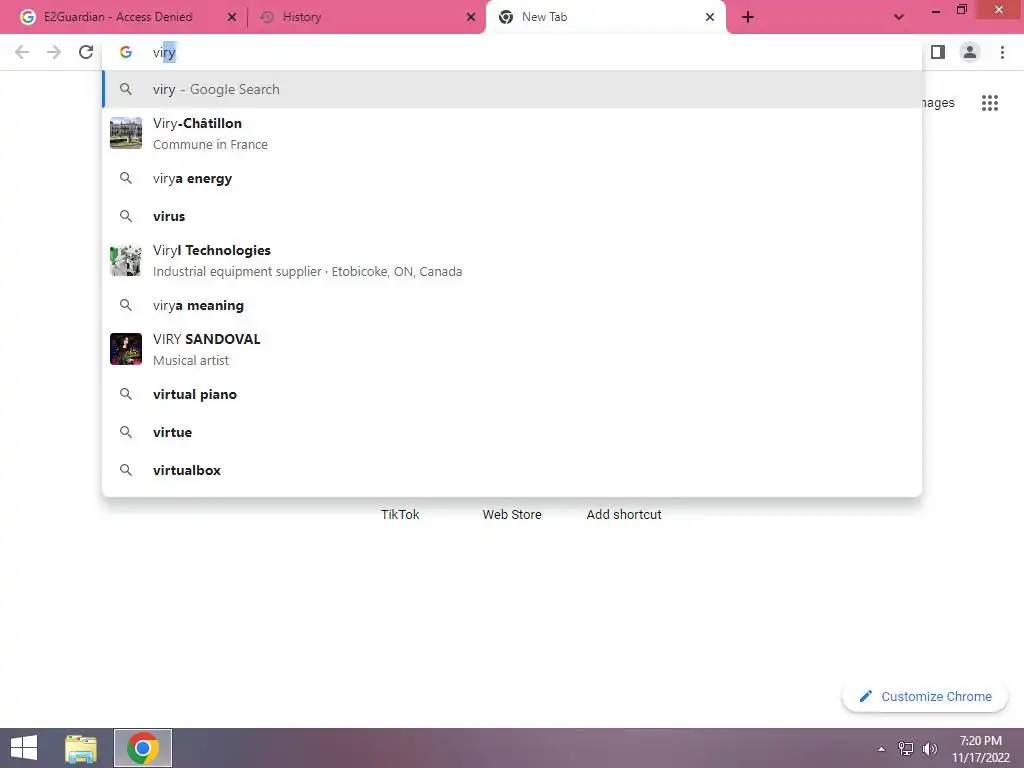
Task: Open the TikTok shortcut
Action: coord(400,515)
